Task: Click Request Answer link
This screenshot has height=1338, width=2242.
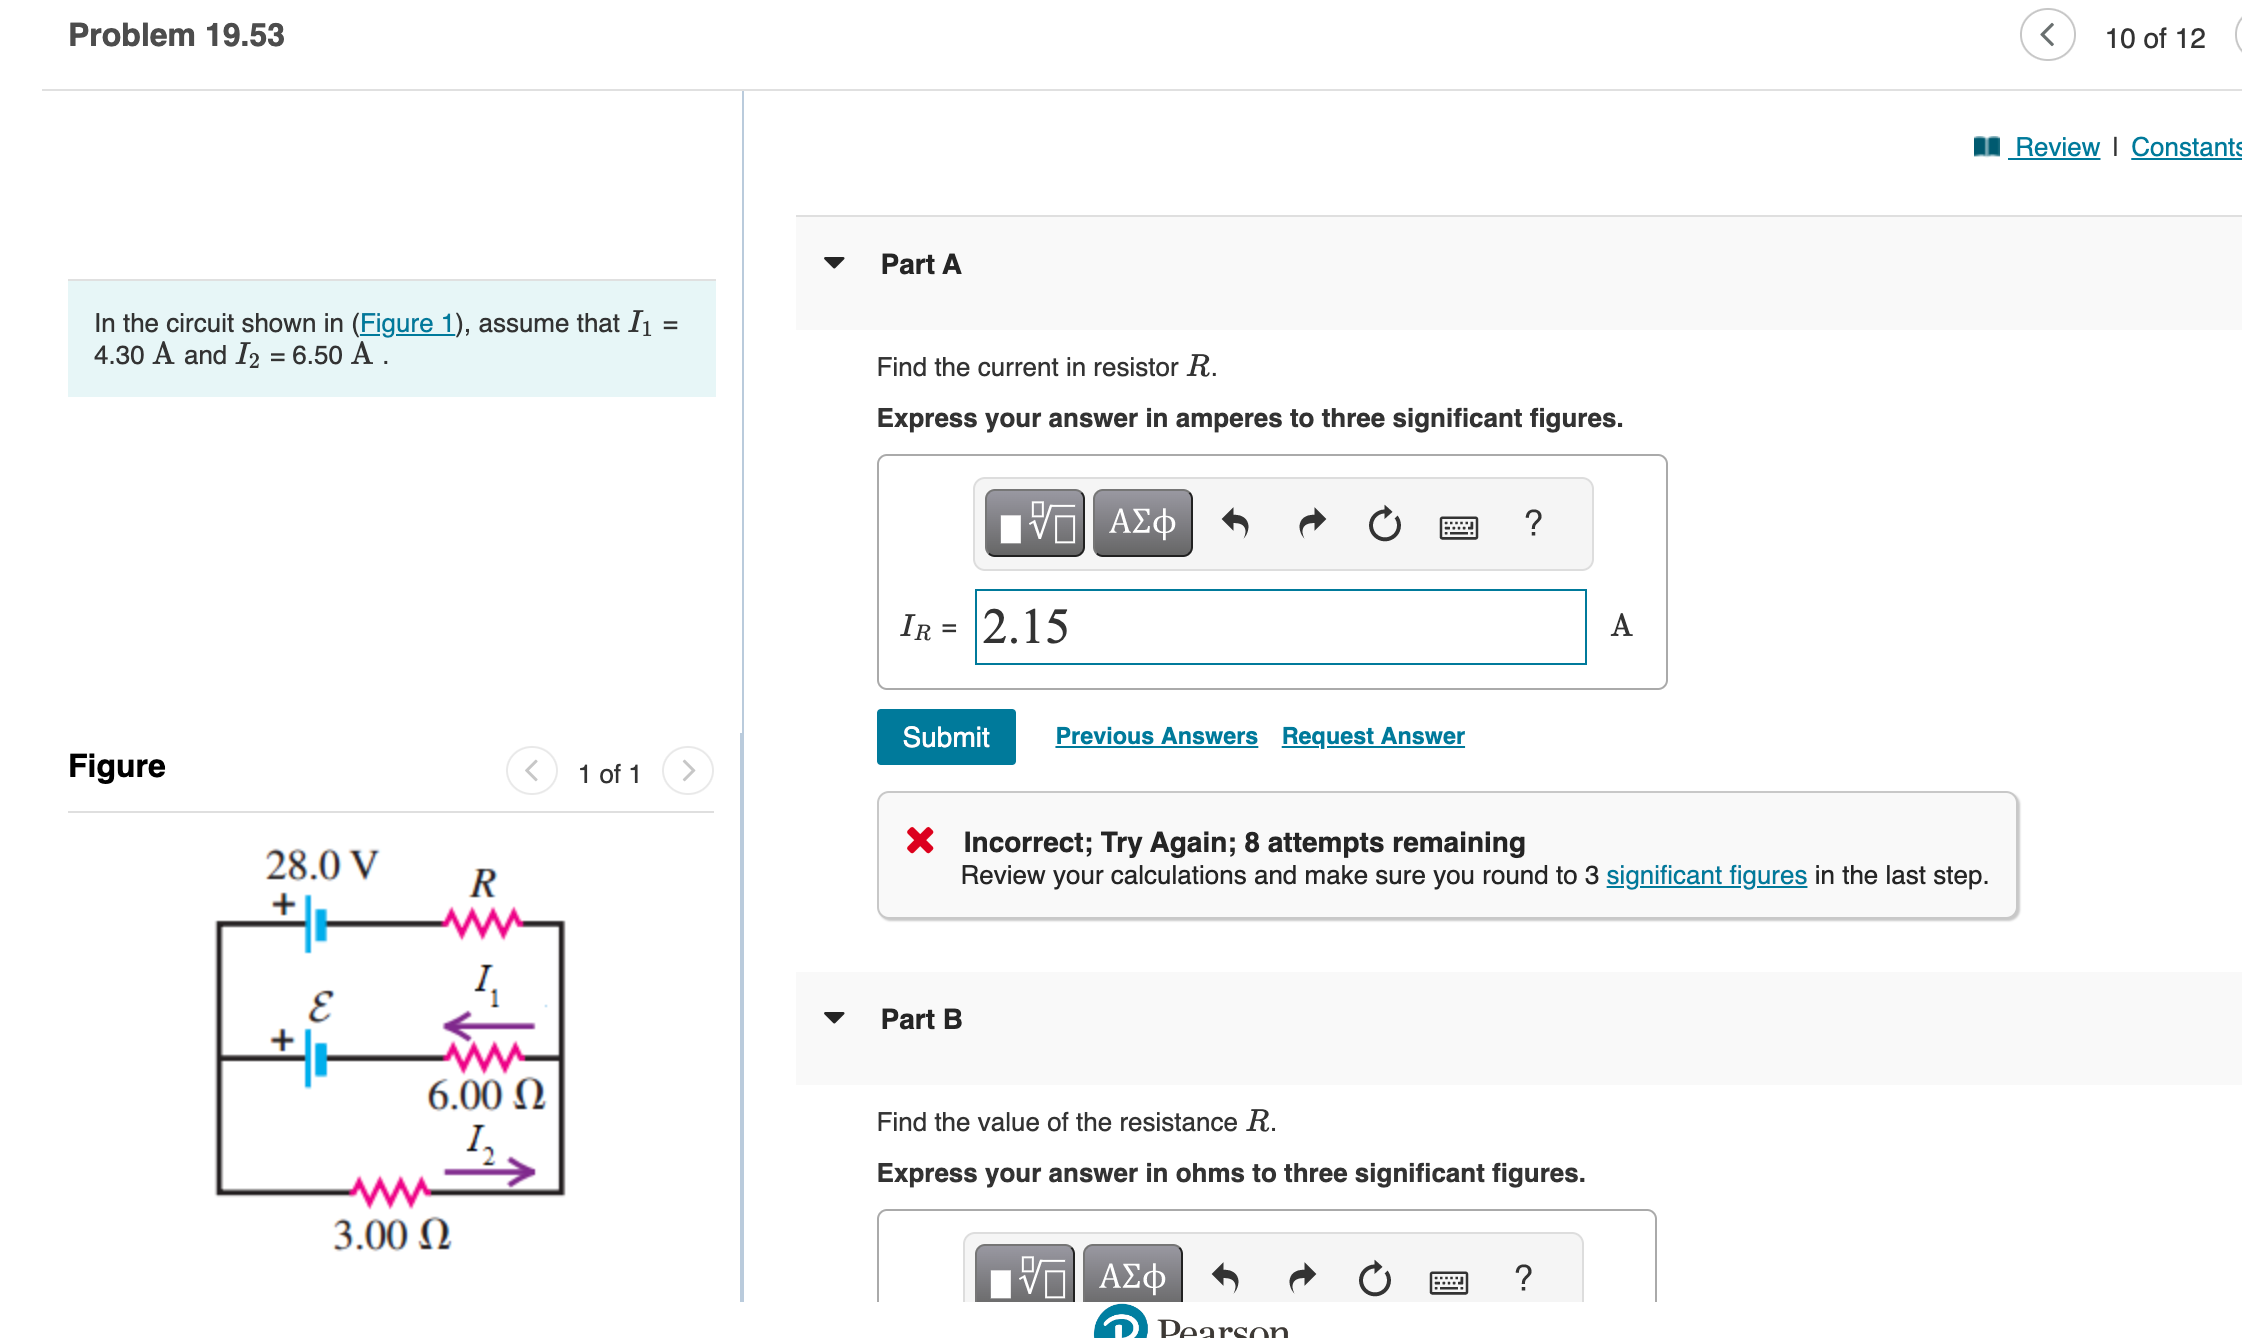Action: point(1372,736)
